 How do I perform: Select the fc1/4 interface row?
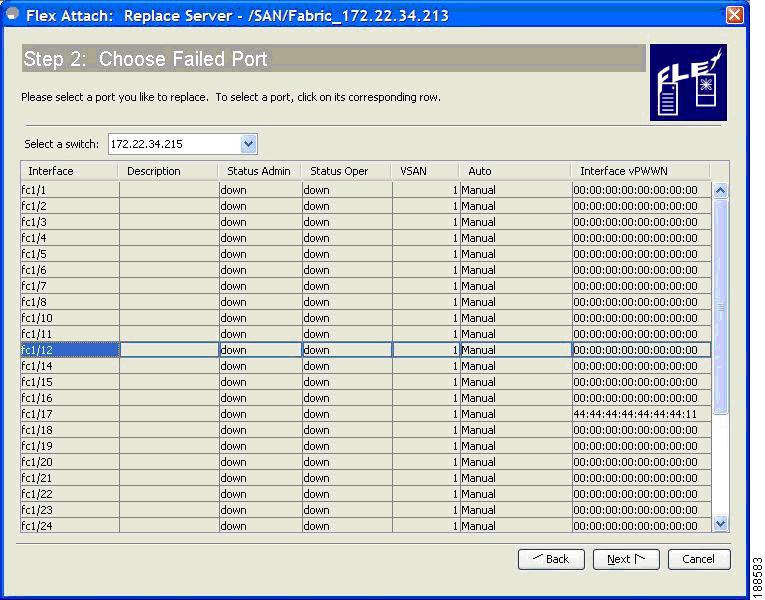pos(366,238)
